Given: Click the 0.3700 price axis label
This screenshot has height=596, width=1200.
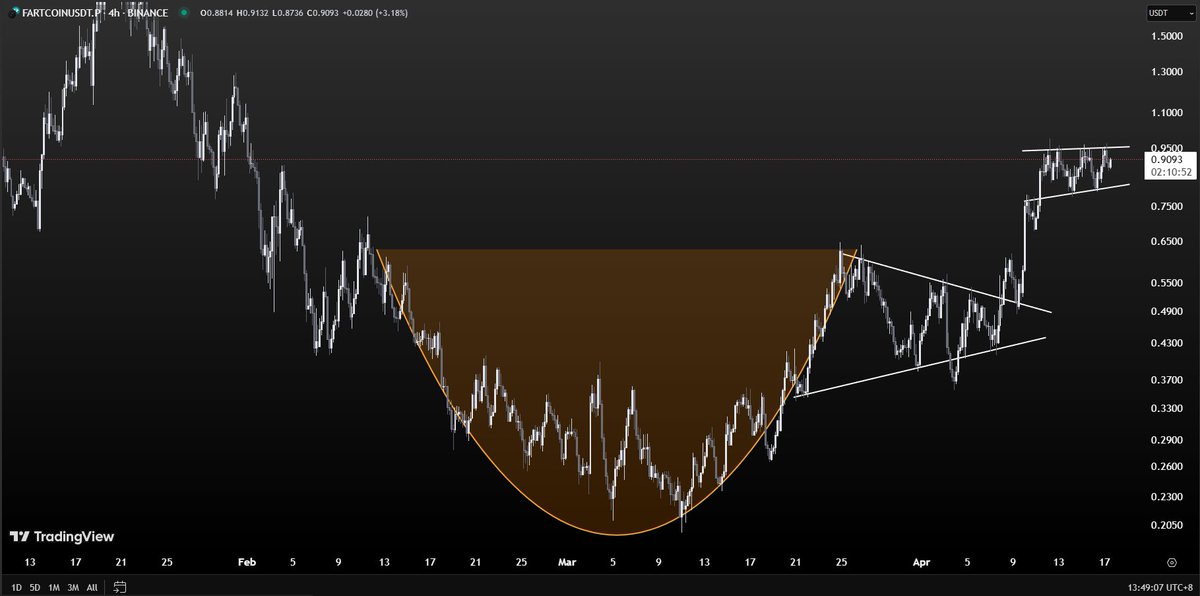Looking at the screenshot, I should coord(1167,381).
